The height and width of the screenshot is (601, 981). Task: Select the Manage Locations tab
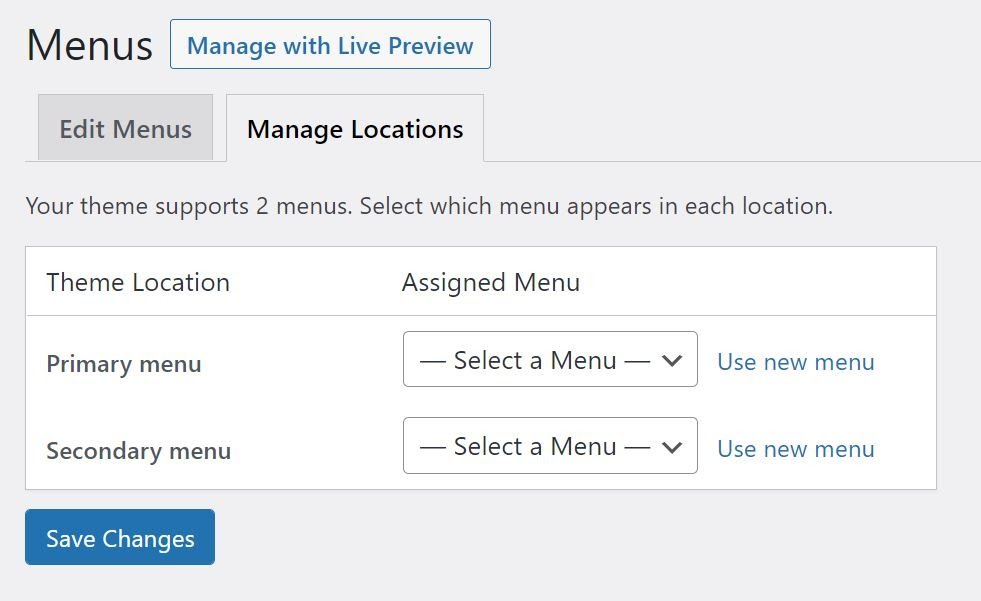355,128
